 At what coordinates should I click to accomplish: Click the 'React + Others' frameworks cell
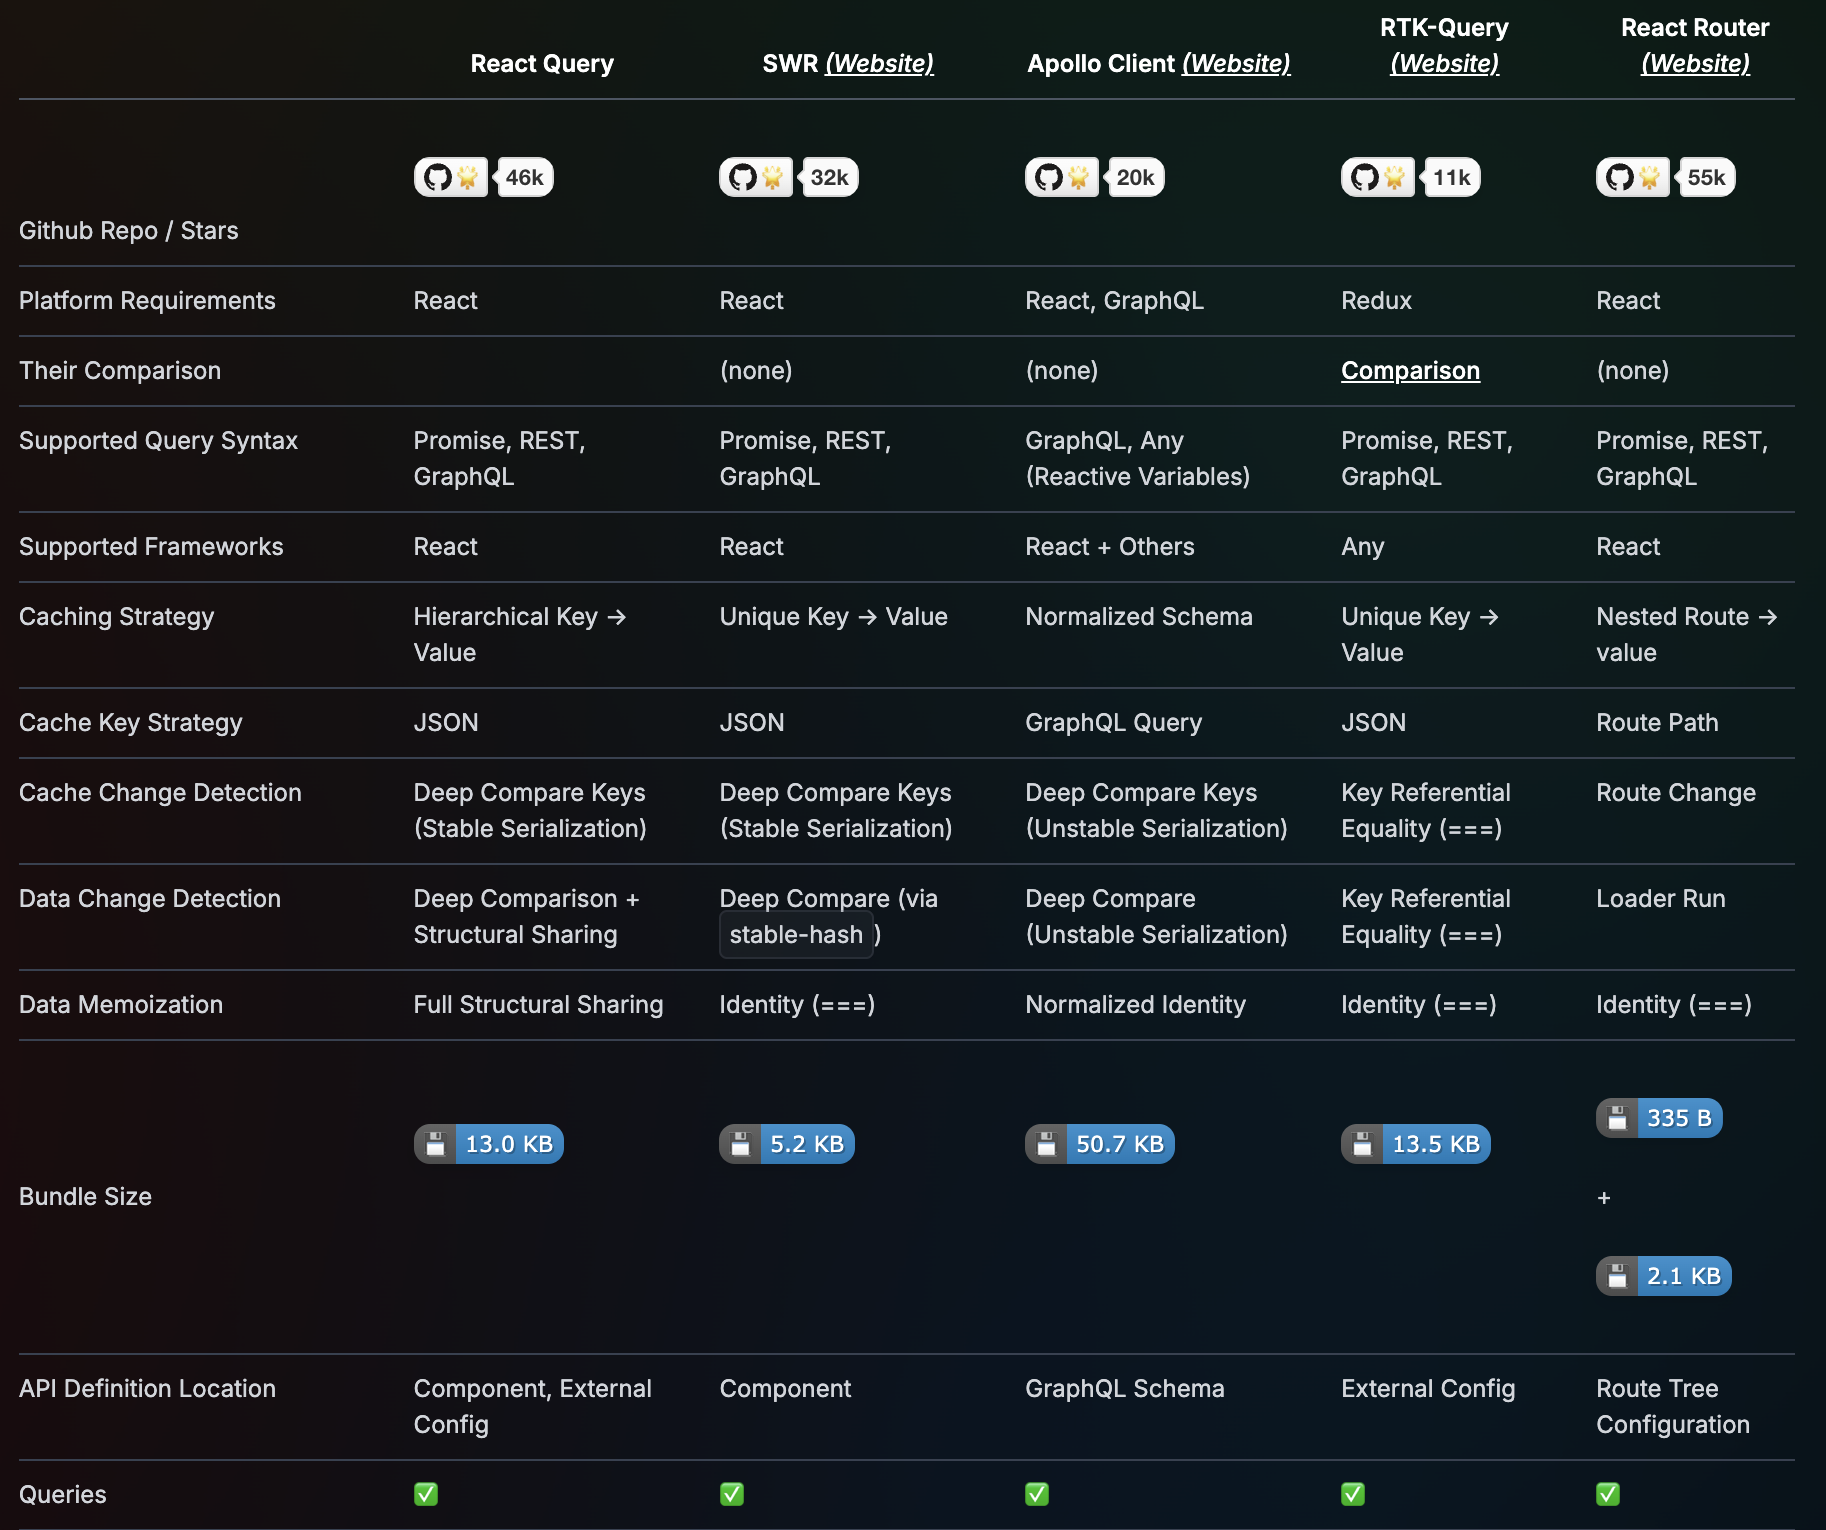click(1110, 547)
